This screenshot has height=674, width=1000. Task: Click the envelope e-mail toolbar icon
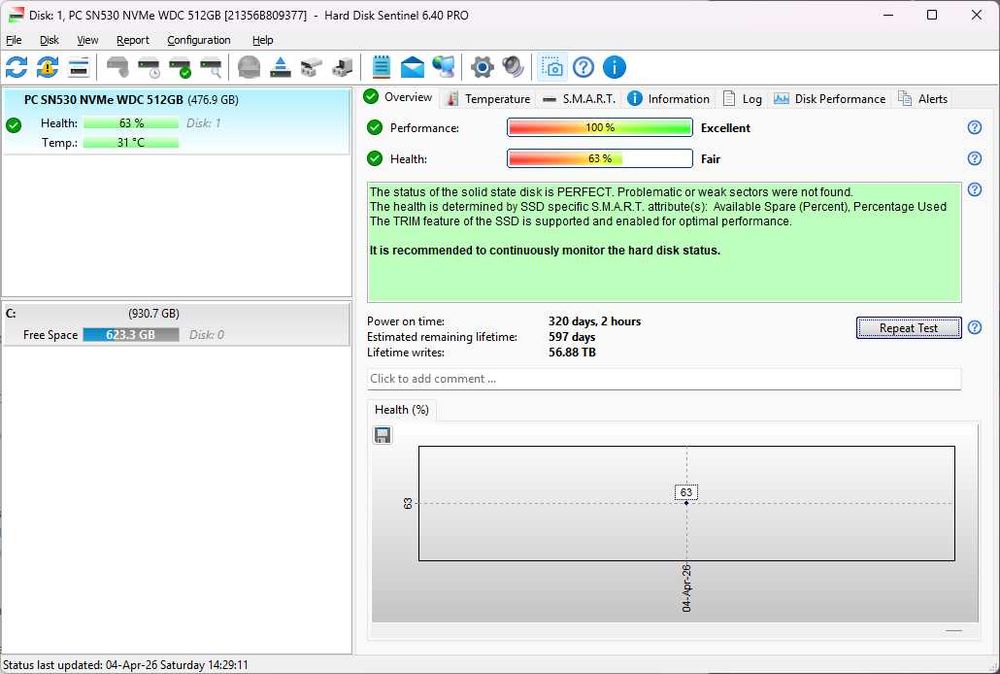click(x=412, y=67)
